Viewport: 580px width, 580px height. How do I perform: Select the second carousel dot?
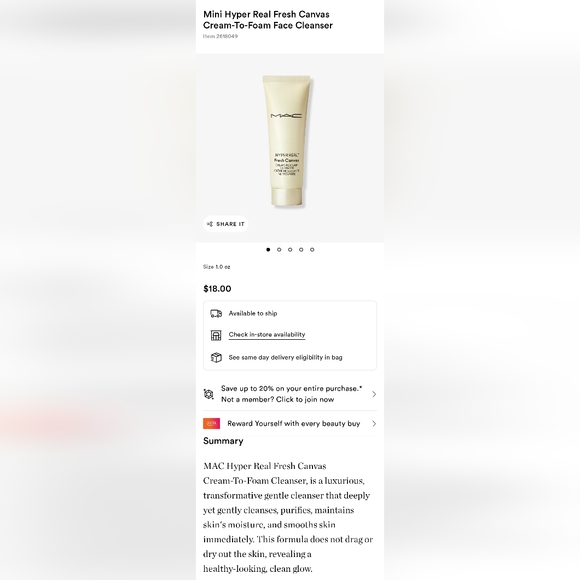279,250
